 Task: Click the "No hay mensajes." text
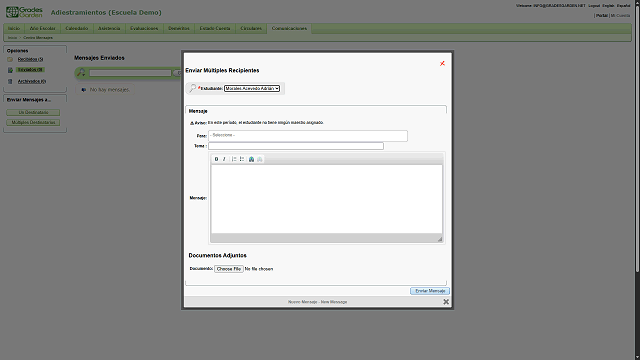pyautogui.click(x=110, y=90)
